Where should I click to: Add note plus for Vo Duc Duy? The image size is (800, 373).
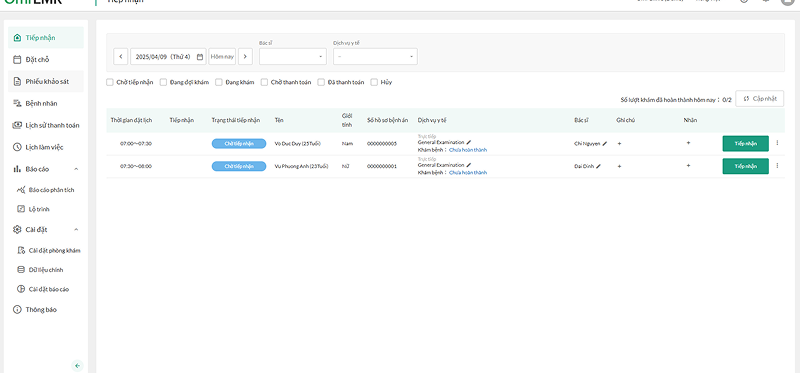coord(619,144)
